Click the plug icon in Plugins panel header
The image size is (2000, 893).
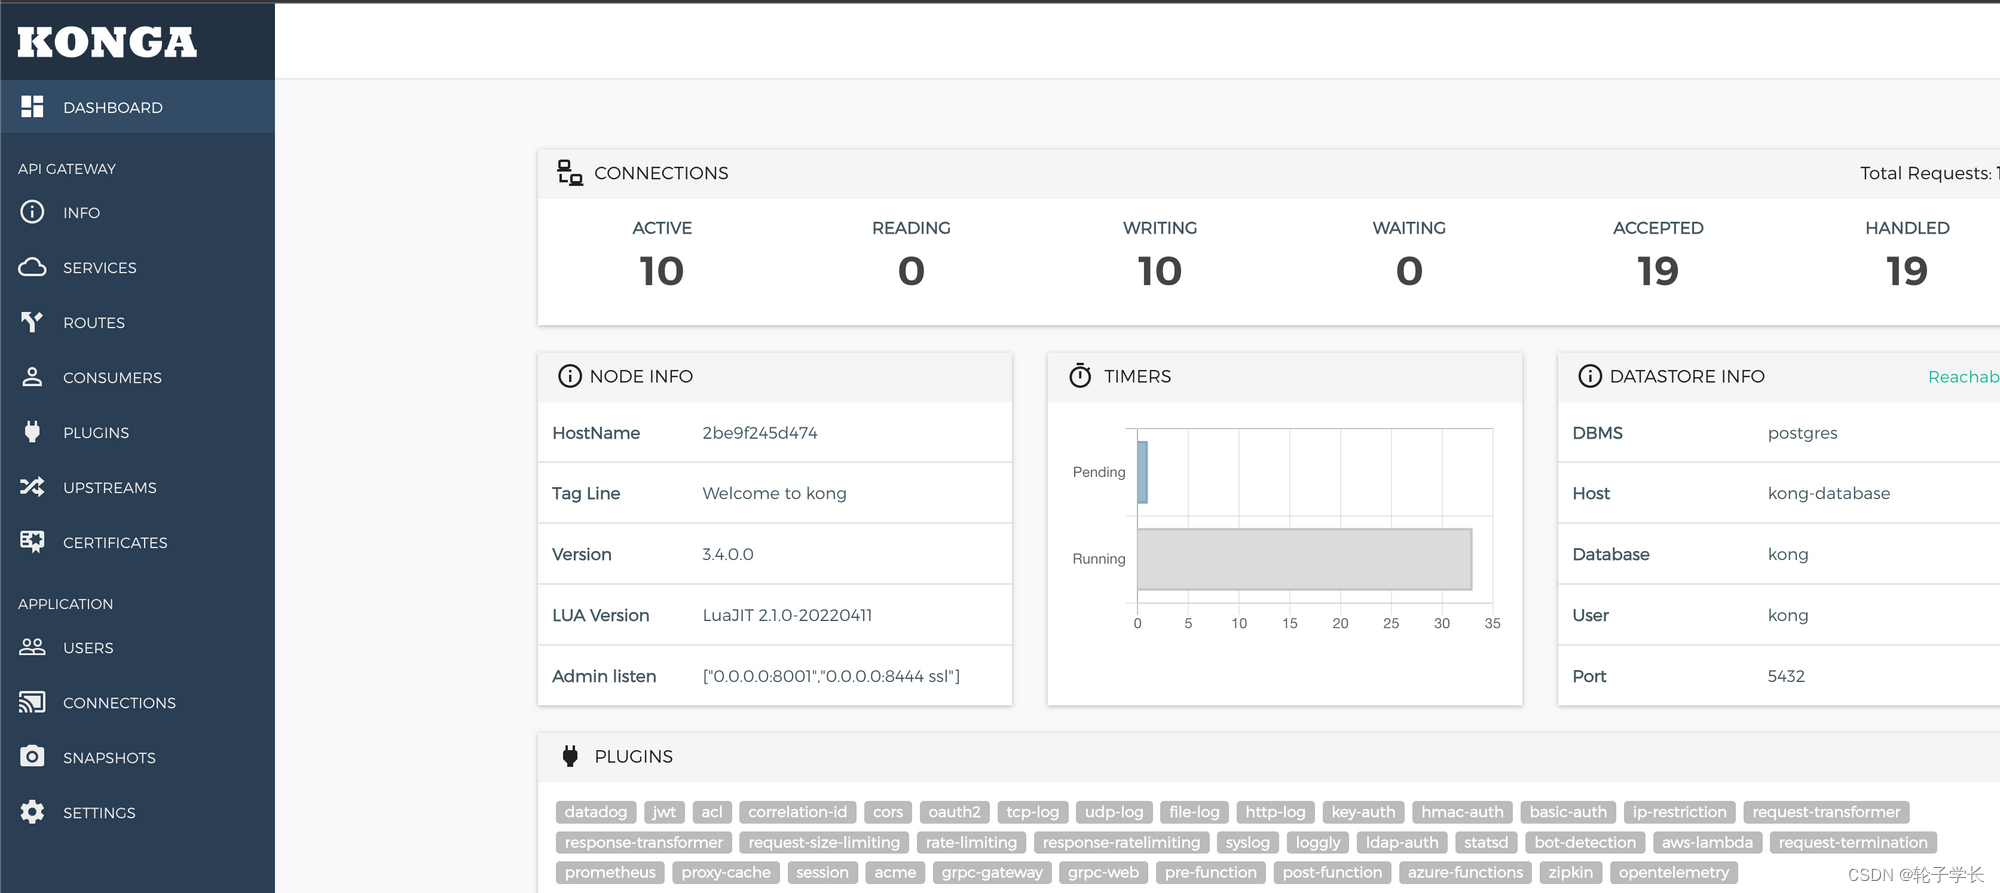pyautogui.click(x=570, y=757)
